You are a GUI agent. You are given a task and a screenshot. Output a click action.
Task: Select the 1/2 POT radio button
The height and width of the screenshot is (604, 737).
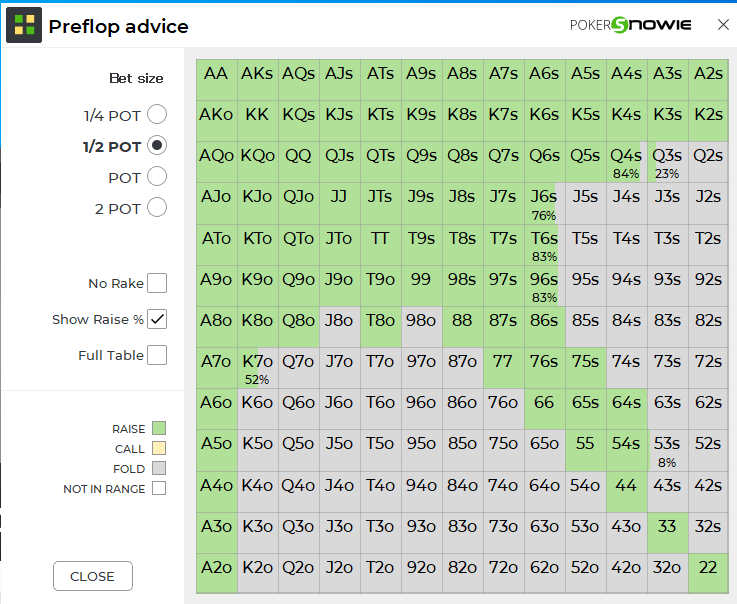coord(157,146)
